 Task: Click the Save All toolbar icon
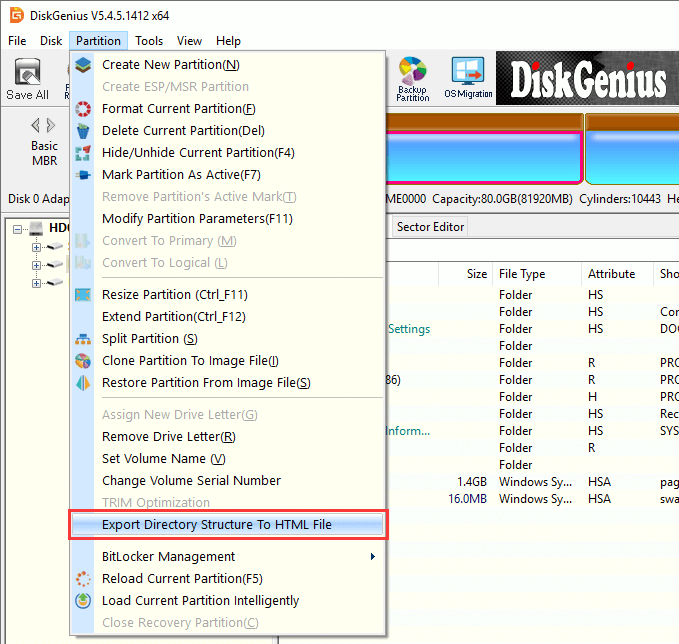click(27, 79)
